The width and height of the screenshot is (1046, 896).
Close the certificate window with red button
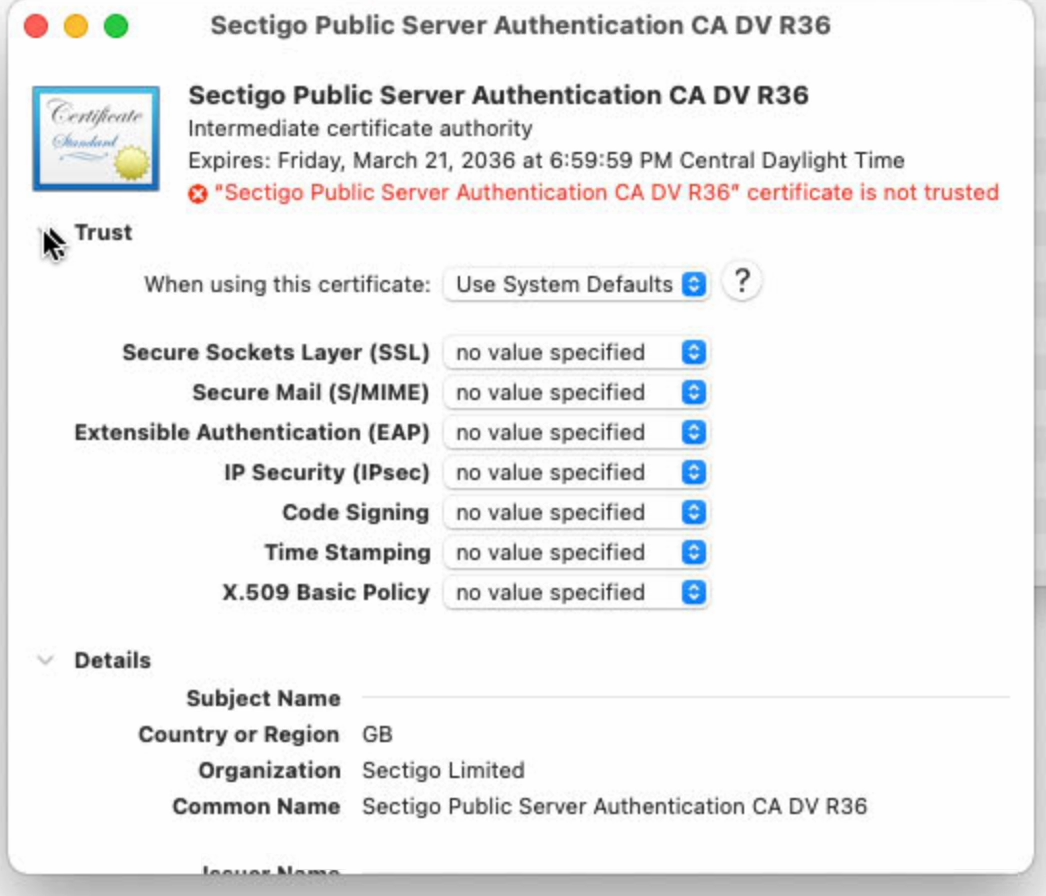(36, 26)
